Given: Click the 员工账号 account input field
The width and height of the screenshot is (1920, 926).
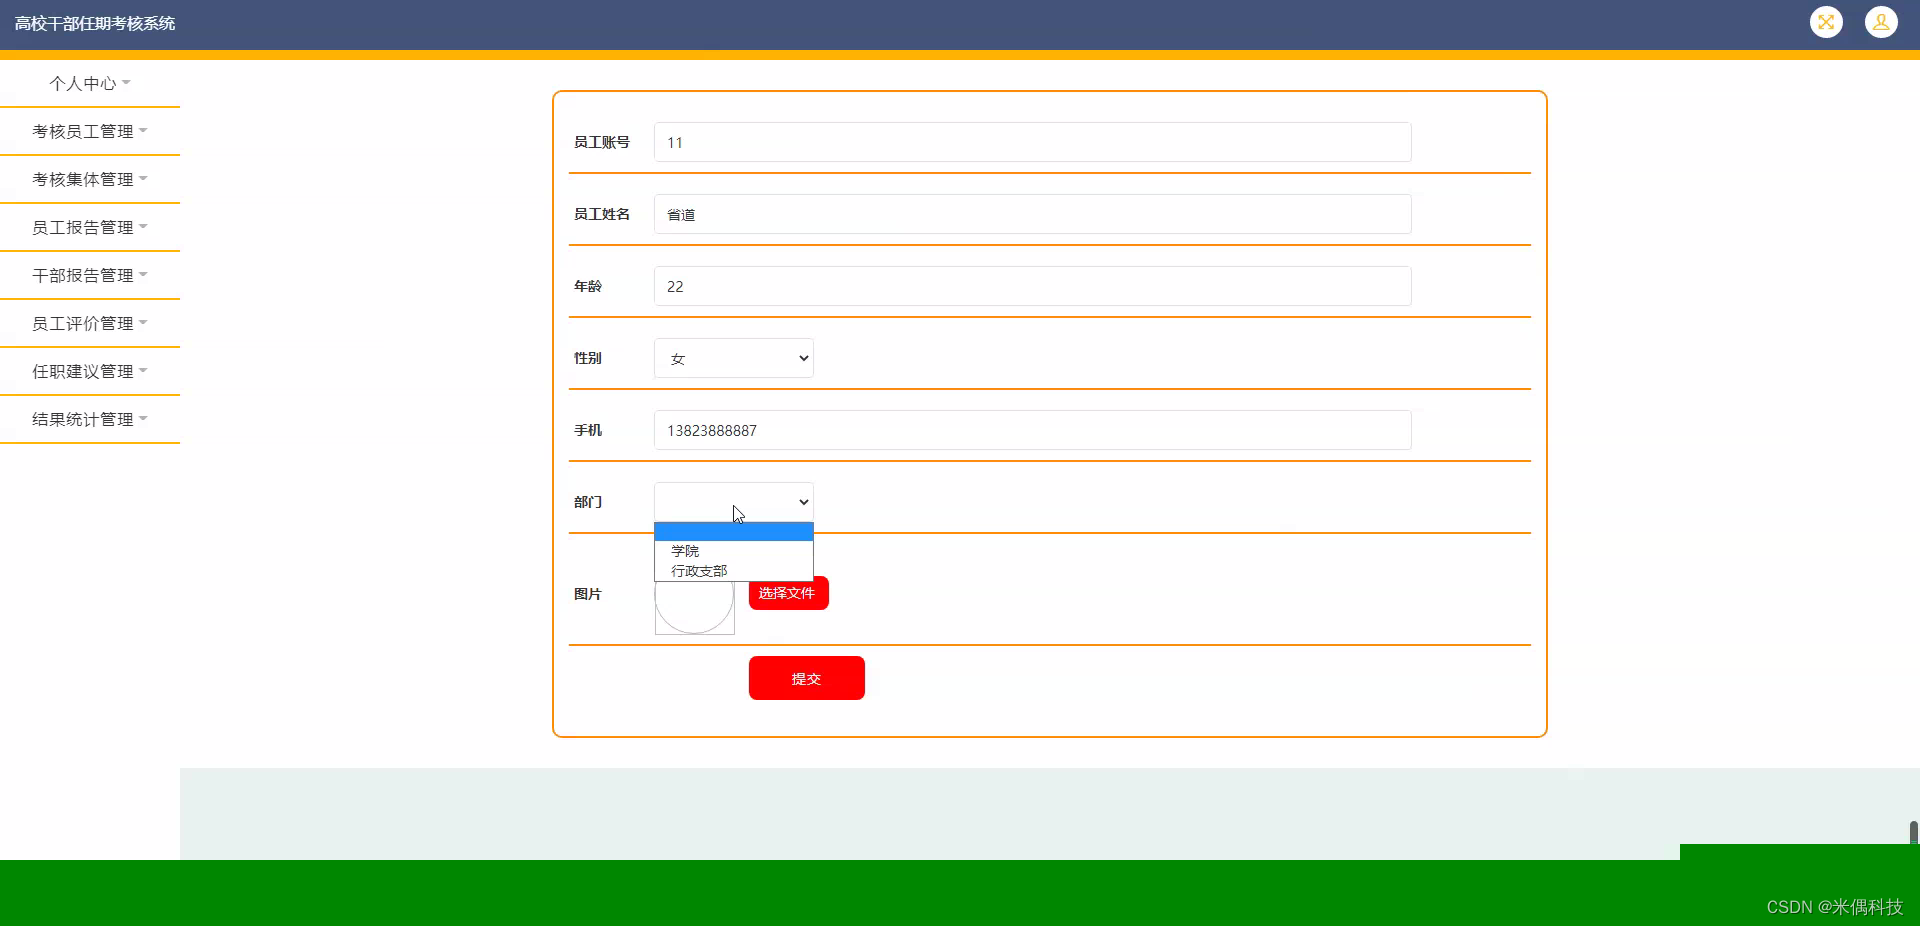Looking at the screenshot, I should 1031,142.
